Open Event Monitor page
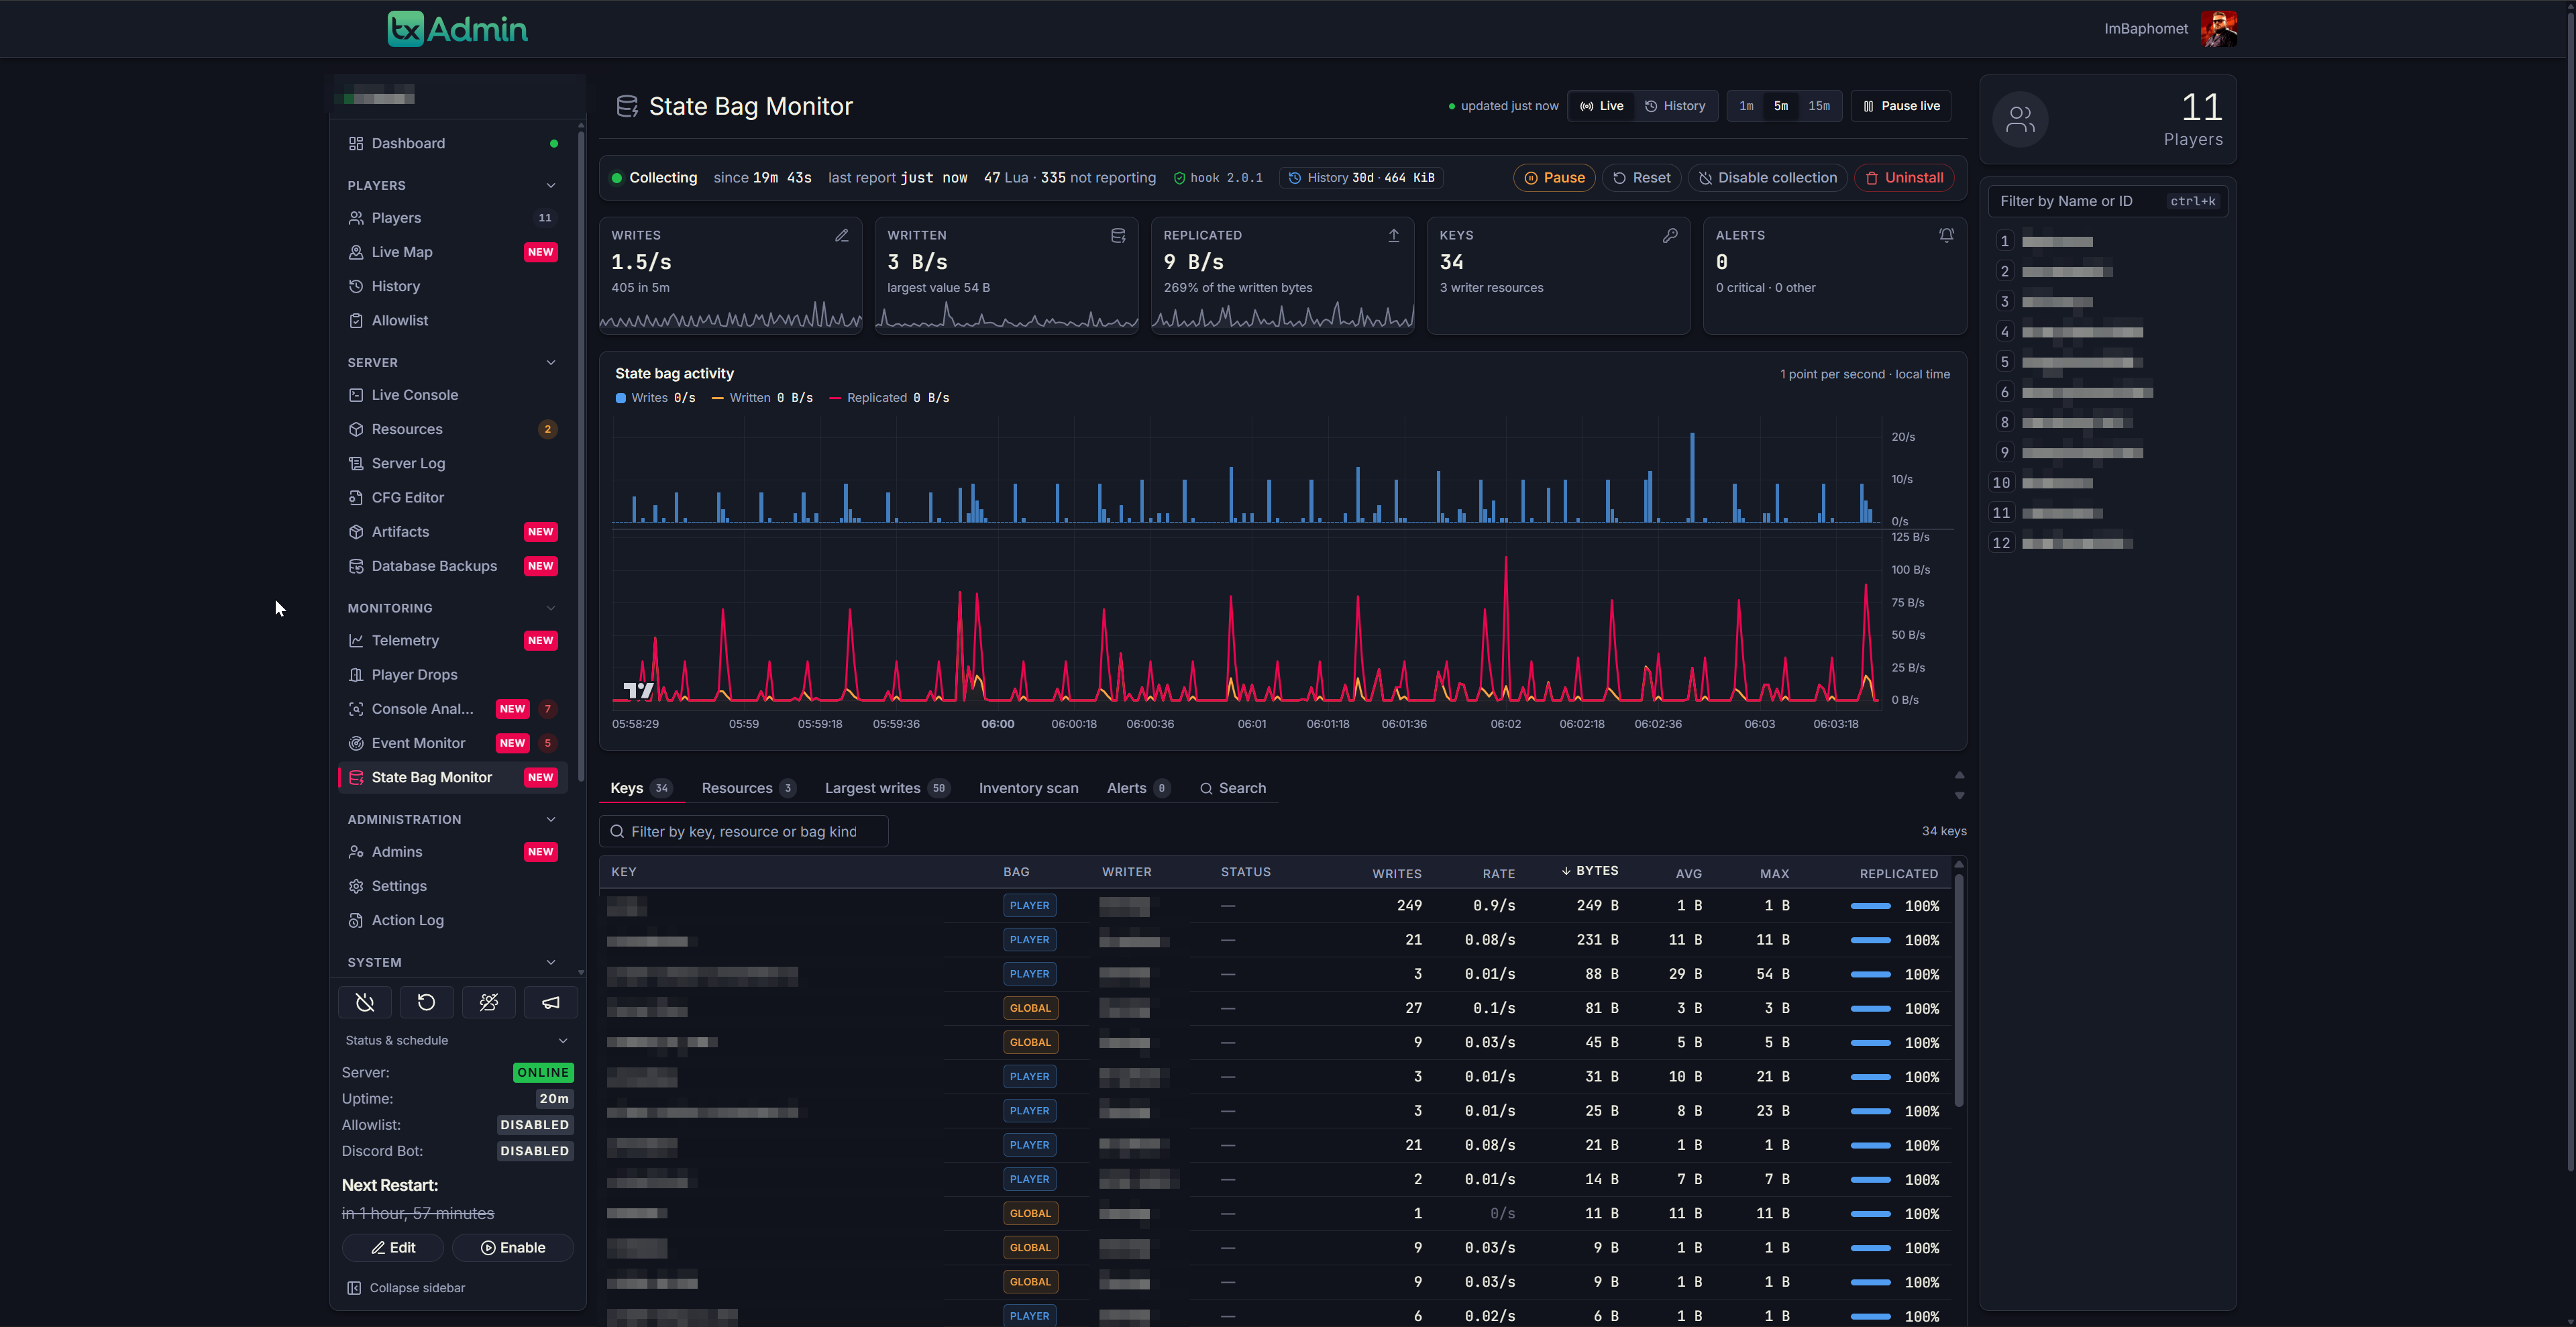2576x1327 pixels. click(453, 743)
